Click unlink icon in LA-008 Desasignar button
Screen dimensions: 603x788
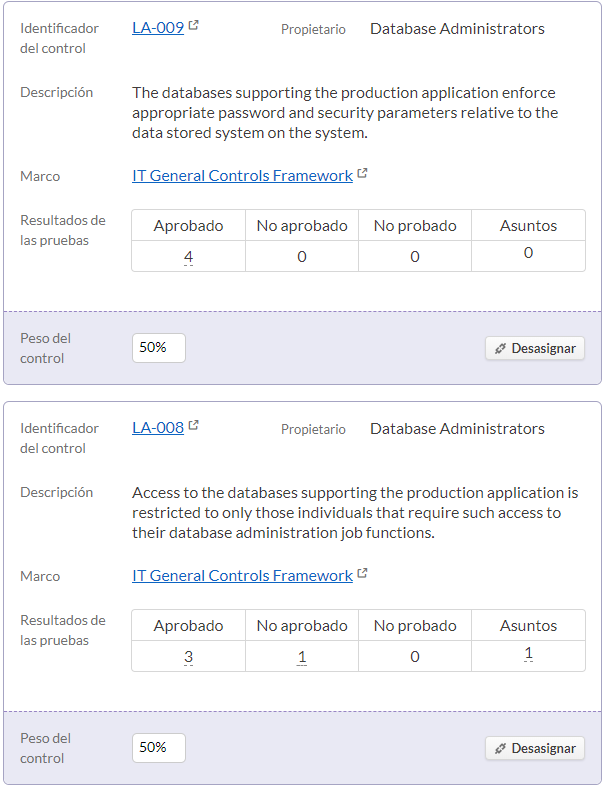tap(500, 748)
